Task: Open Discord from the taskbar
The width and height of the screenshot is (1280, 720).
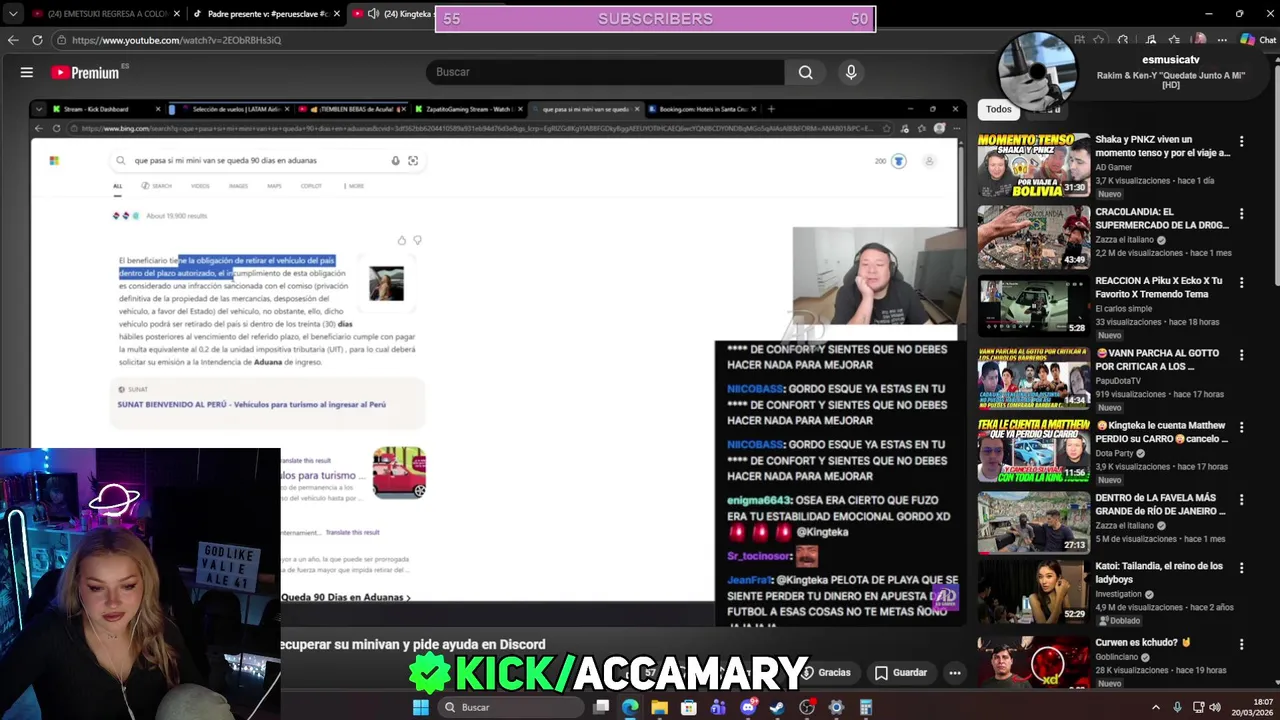Action: click(x=748, y=707)
